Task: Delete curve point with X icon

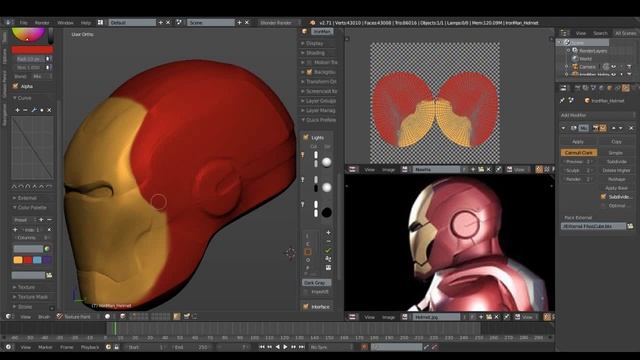Action: (x=49, y=110)
